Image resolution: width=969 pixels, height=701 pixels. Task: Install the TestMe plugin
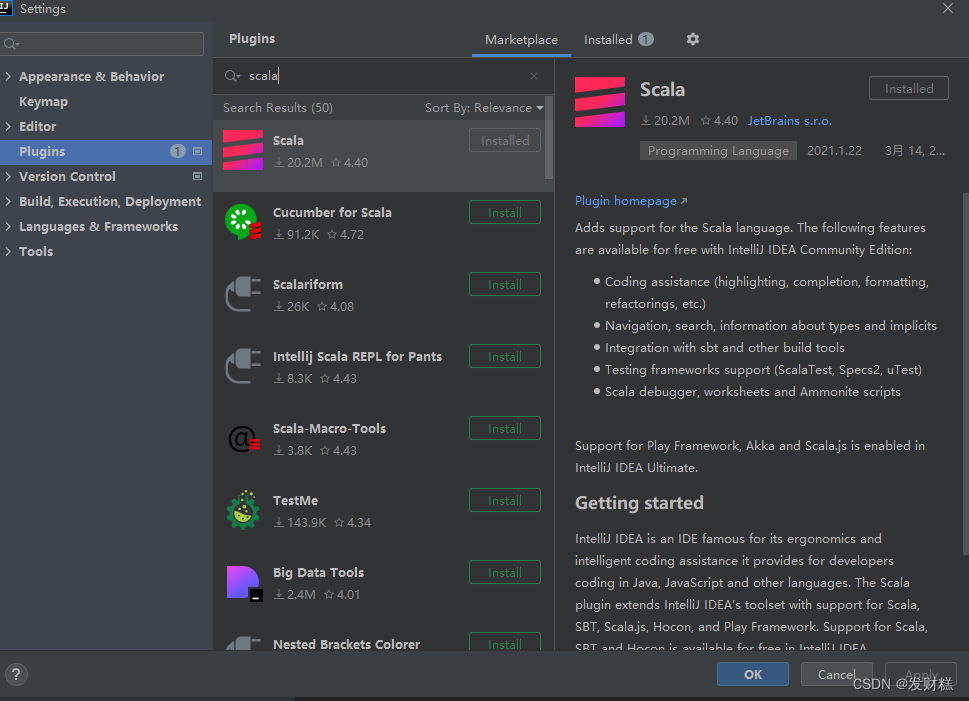coord(505,501)
